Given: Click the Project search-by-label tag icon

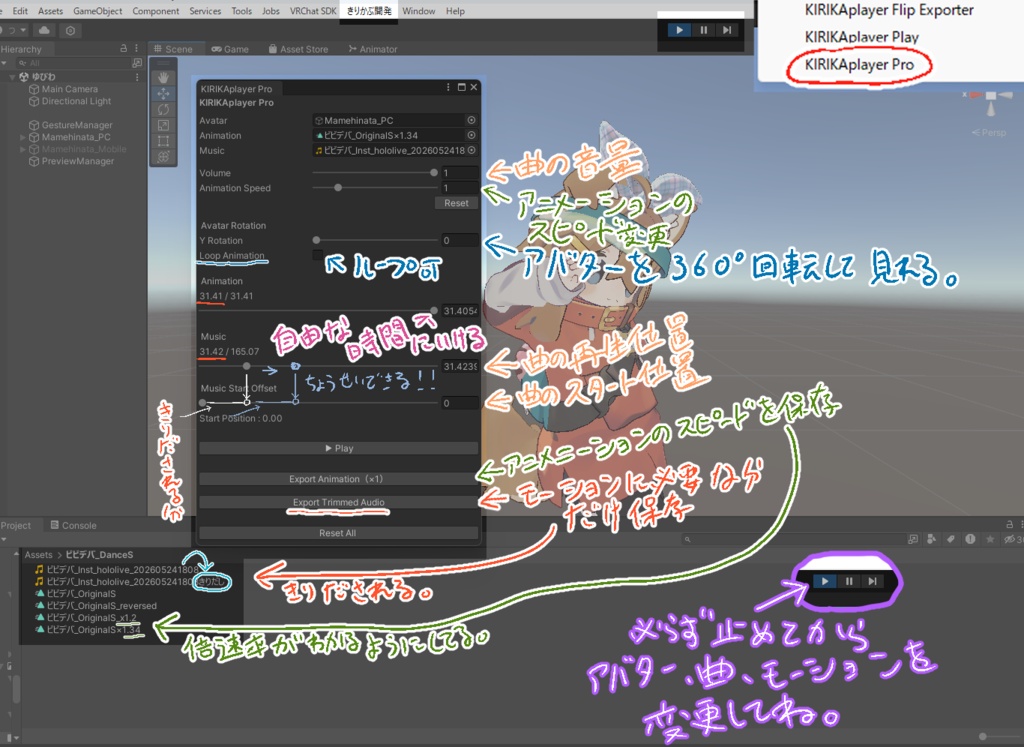Looking at the screenshot, I should tap(951, 539).
